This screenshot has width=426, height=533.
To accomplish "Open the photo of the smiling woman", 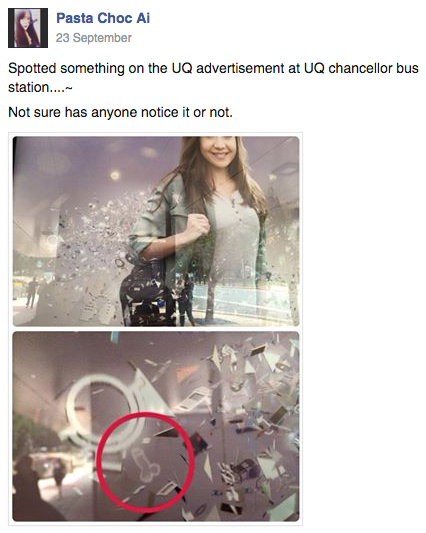I will click(156, 231).
